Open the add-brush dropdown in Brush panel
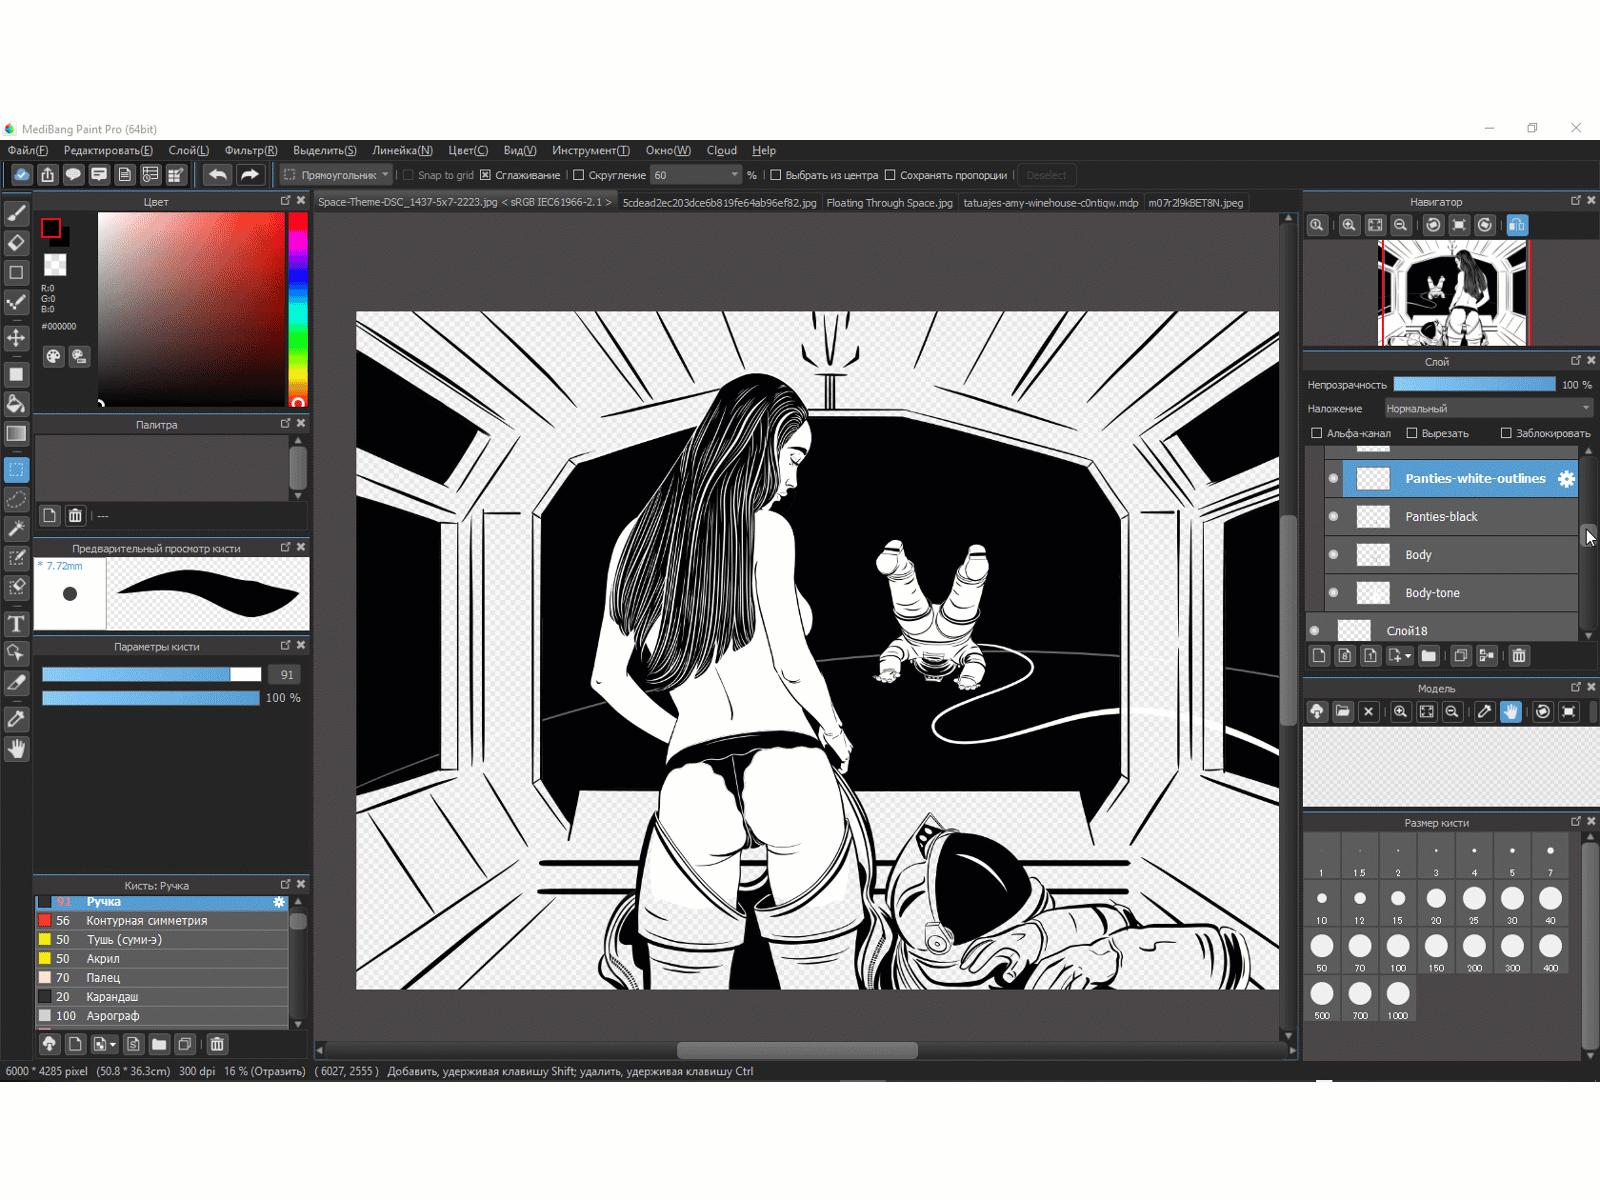The height and width of the screenshot is (1200, 1600). pyautogui.click(x=113, y=1044)
